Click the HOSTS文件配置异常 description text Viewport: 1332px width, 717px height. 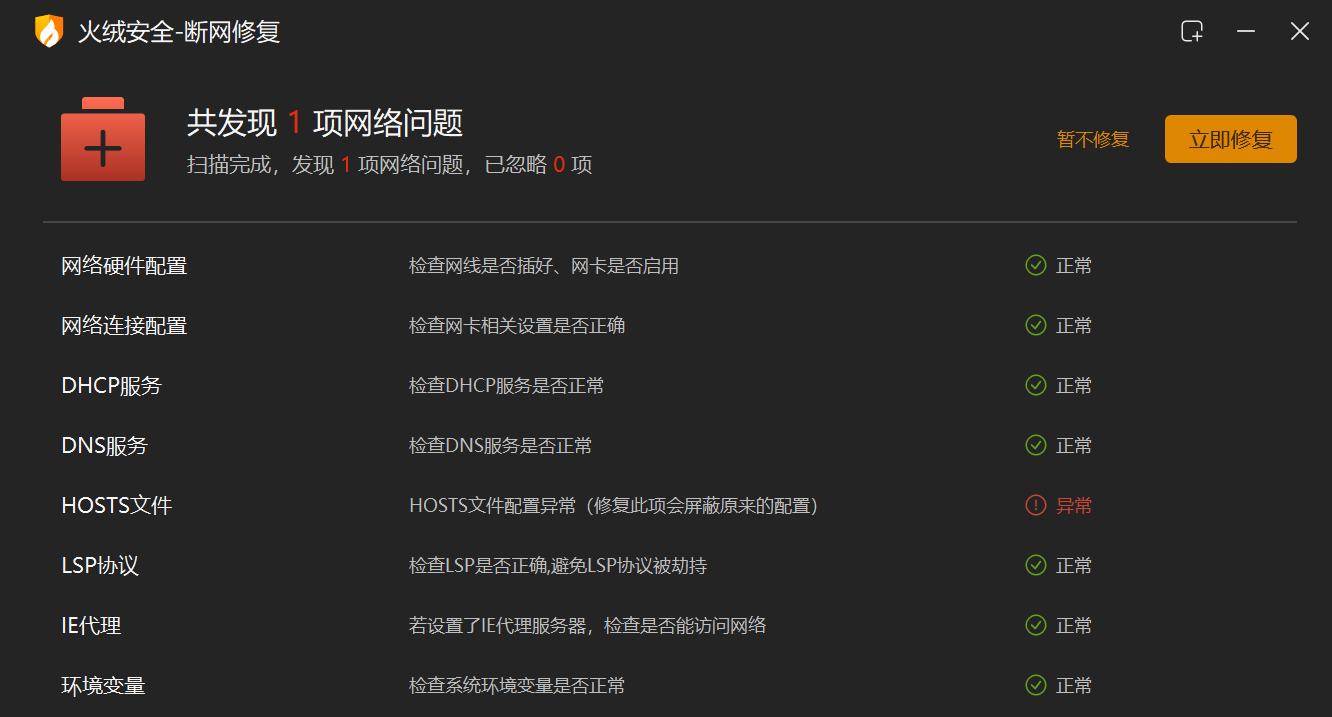pyautogui.click(x=613, y=506)
